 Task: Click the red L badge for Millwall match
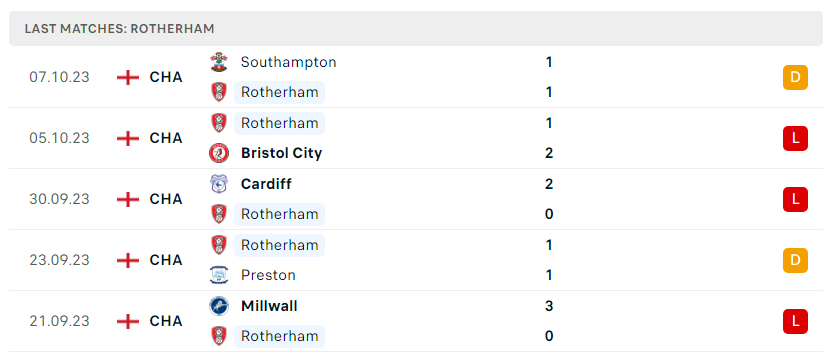[x=795, y=321]
